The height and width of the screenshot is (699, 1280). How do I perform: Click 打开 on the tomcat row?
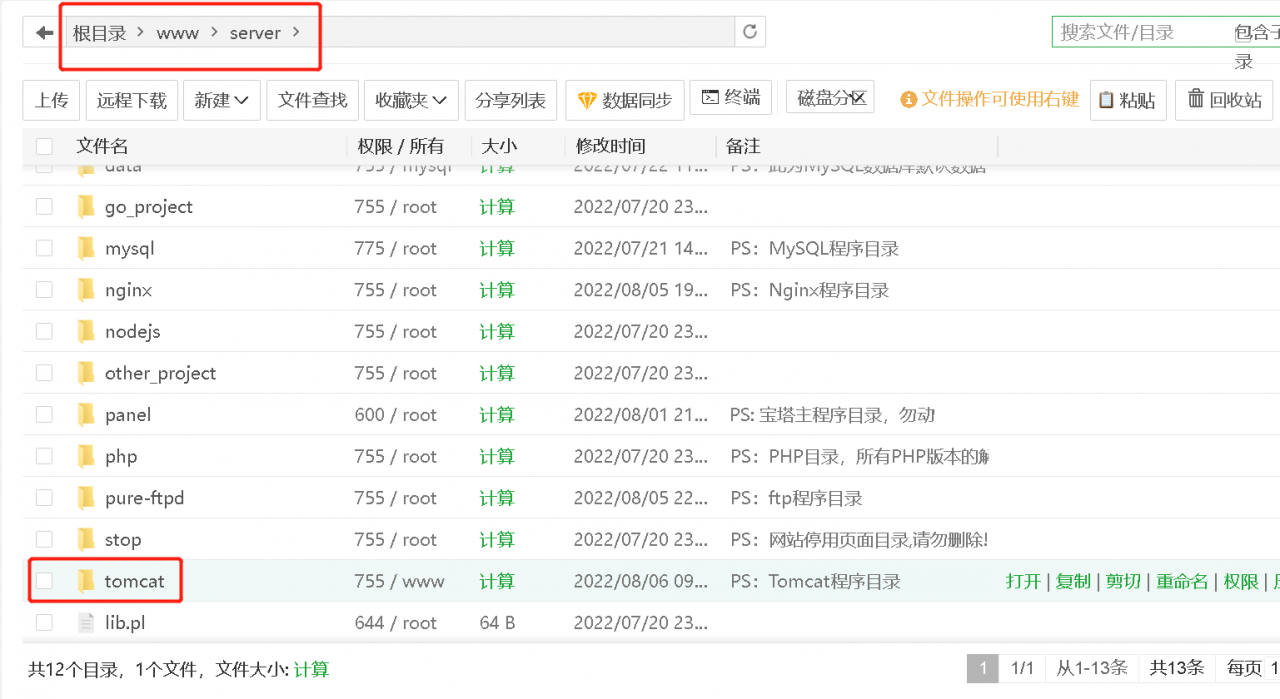pos(1023,581)
